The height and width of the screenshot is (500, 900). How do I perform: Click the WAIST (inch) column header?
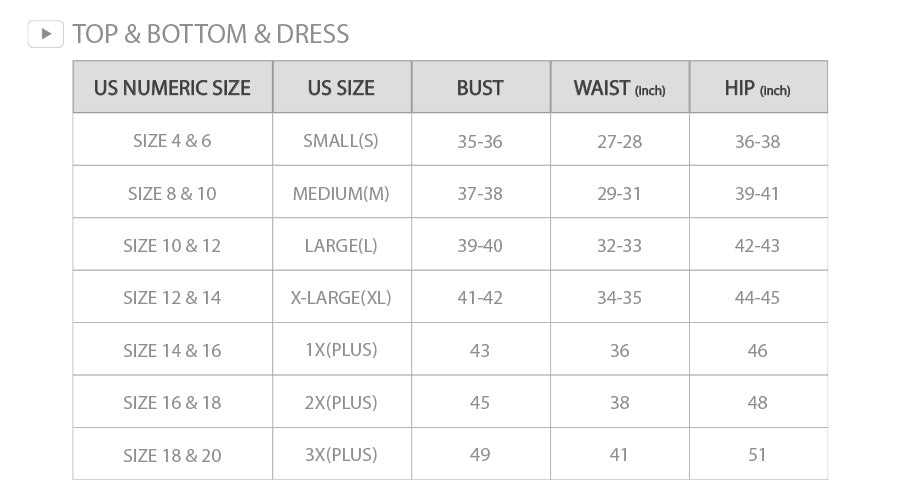pos(619,88)
